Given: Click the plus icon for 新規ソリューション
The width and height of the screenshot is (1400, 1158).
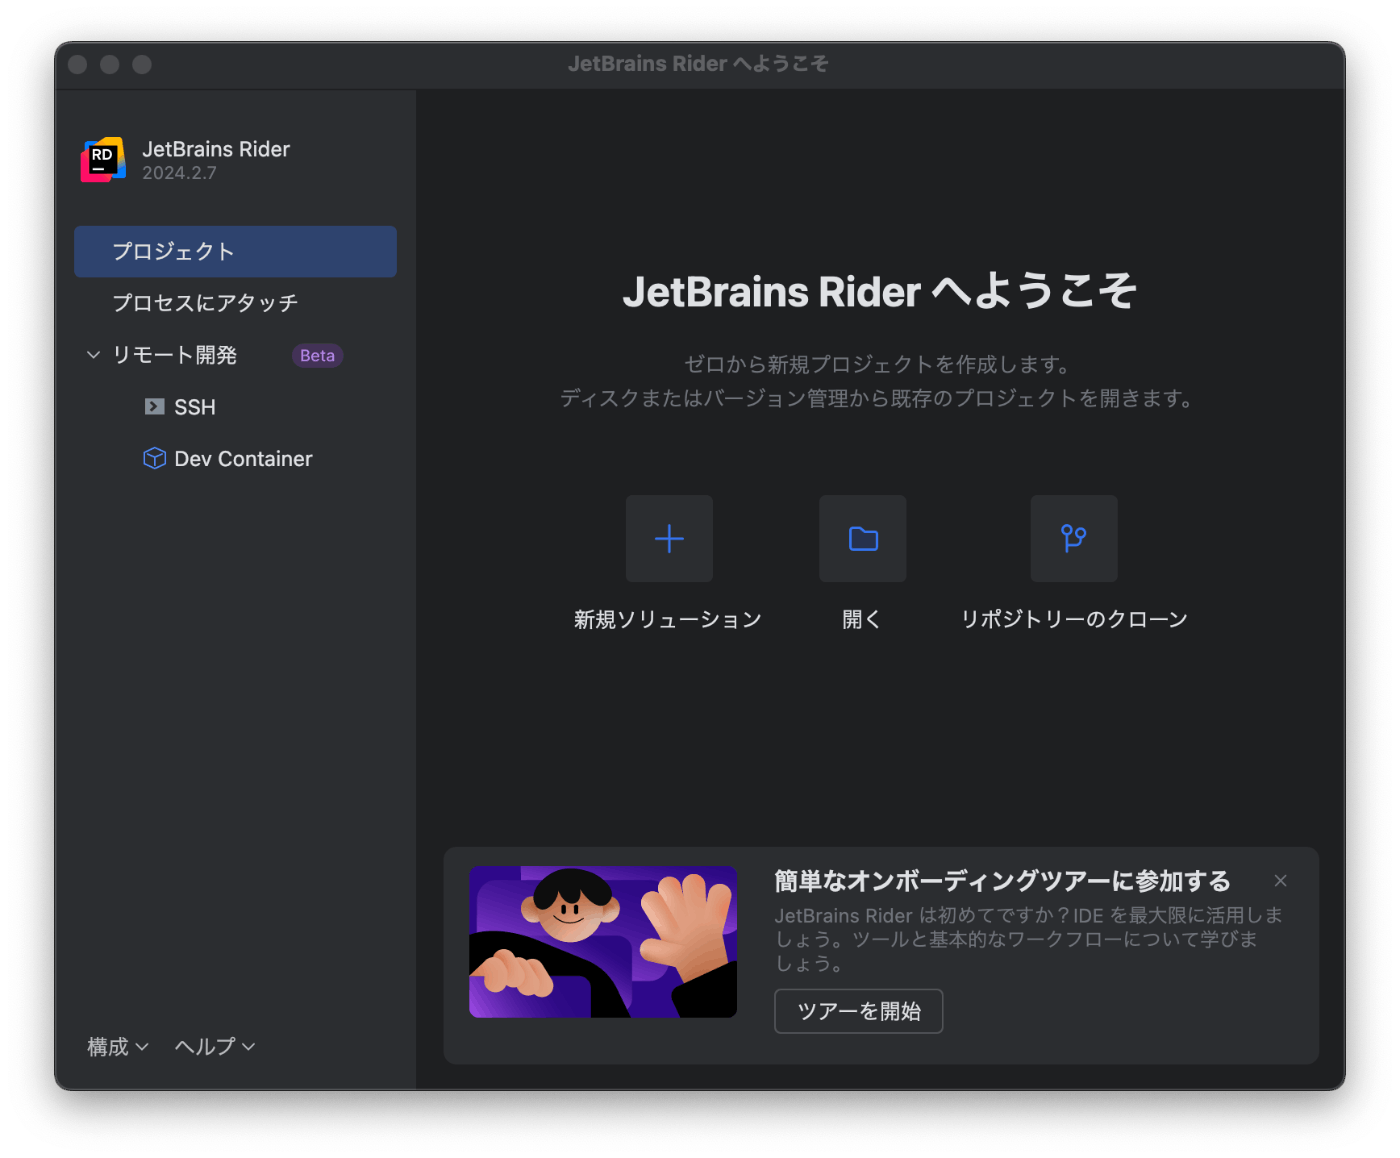Looking at the screenshot, I should pyautogui.click(x=669, y=539).
